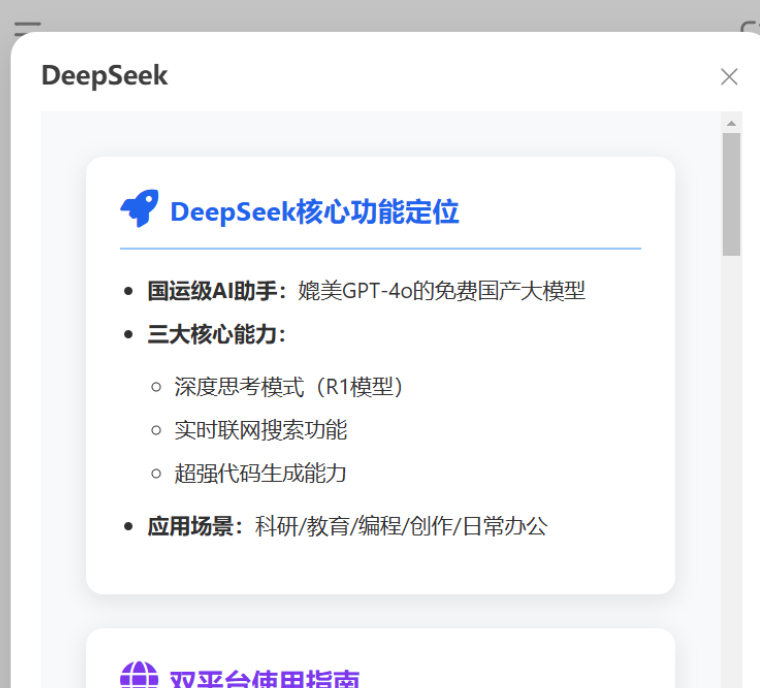Viewport: 760px width, 688px height.
Task: Click the text 三大核心能力
Action: (213, 335)
